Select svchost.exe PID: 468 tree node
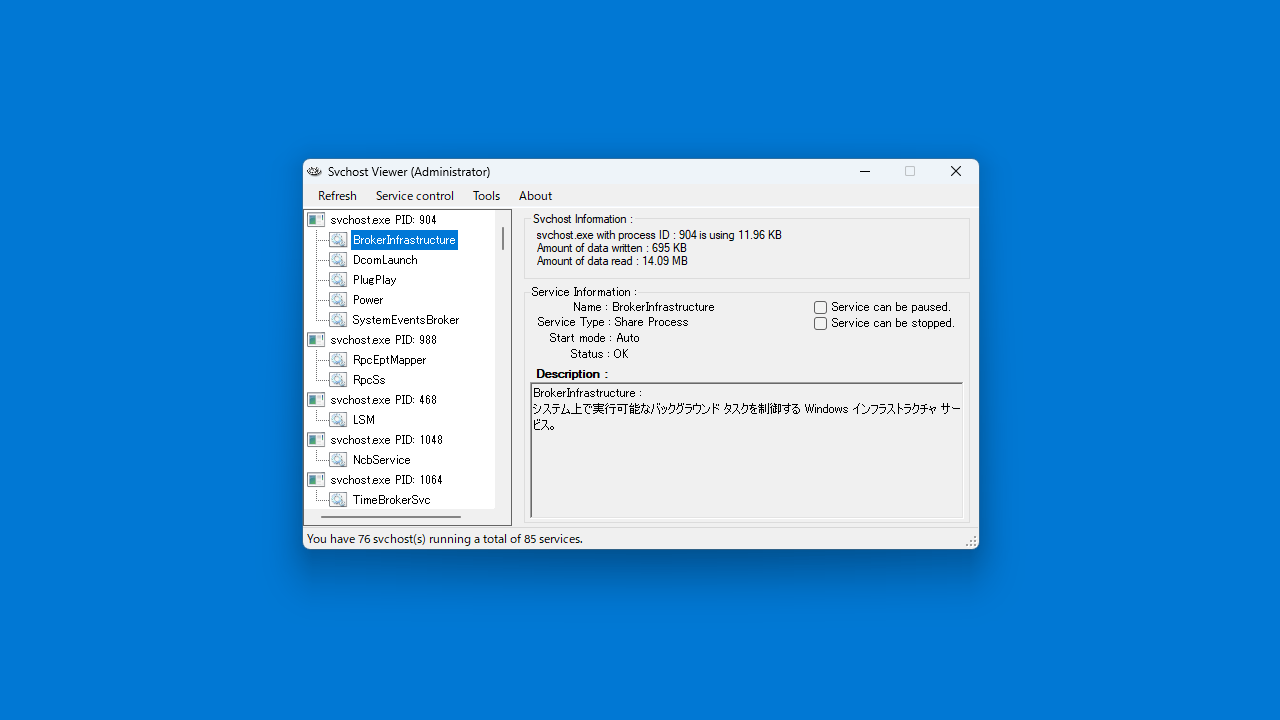 tap(383, 400)
